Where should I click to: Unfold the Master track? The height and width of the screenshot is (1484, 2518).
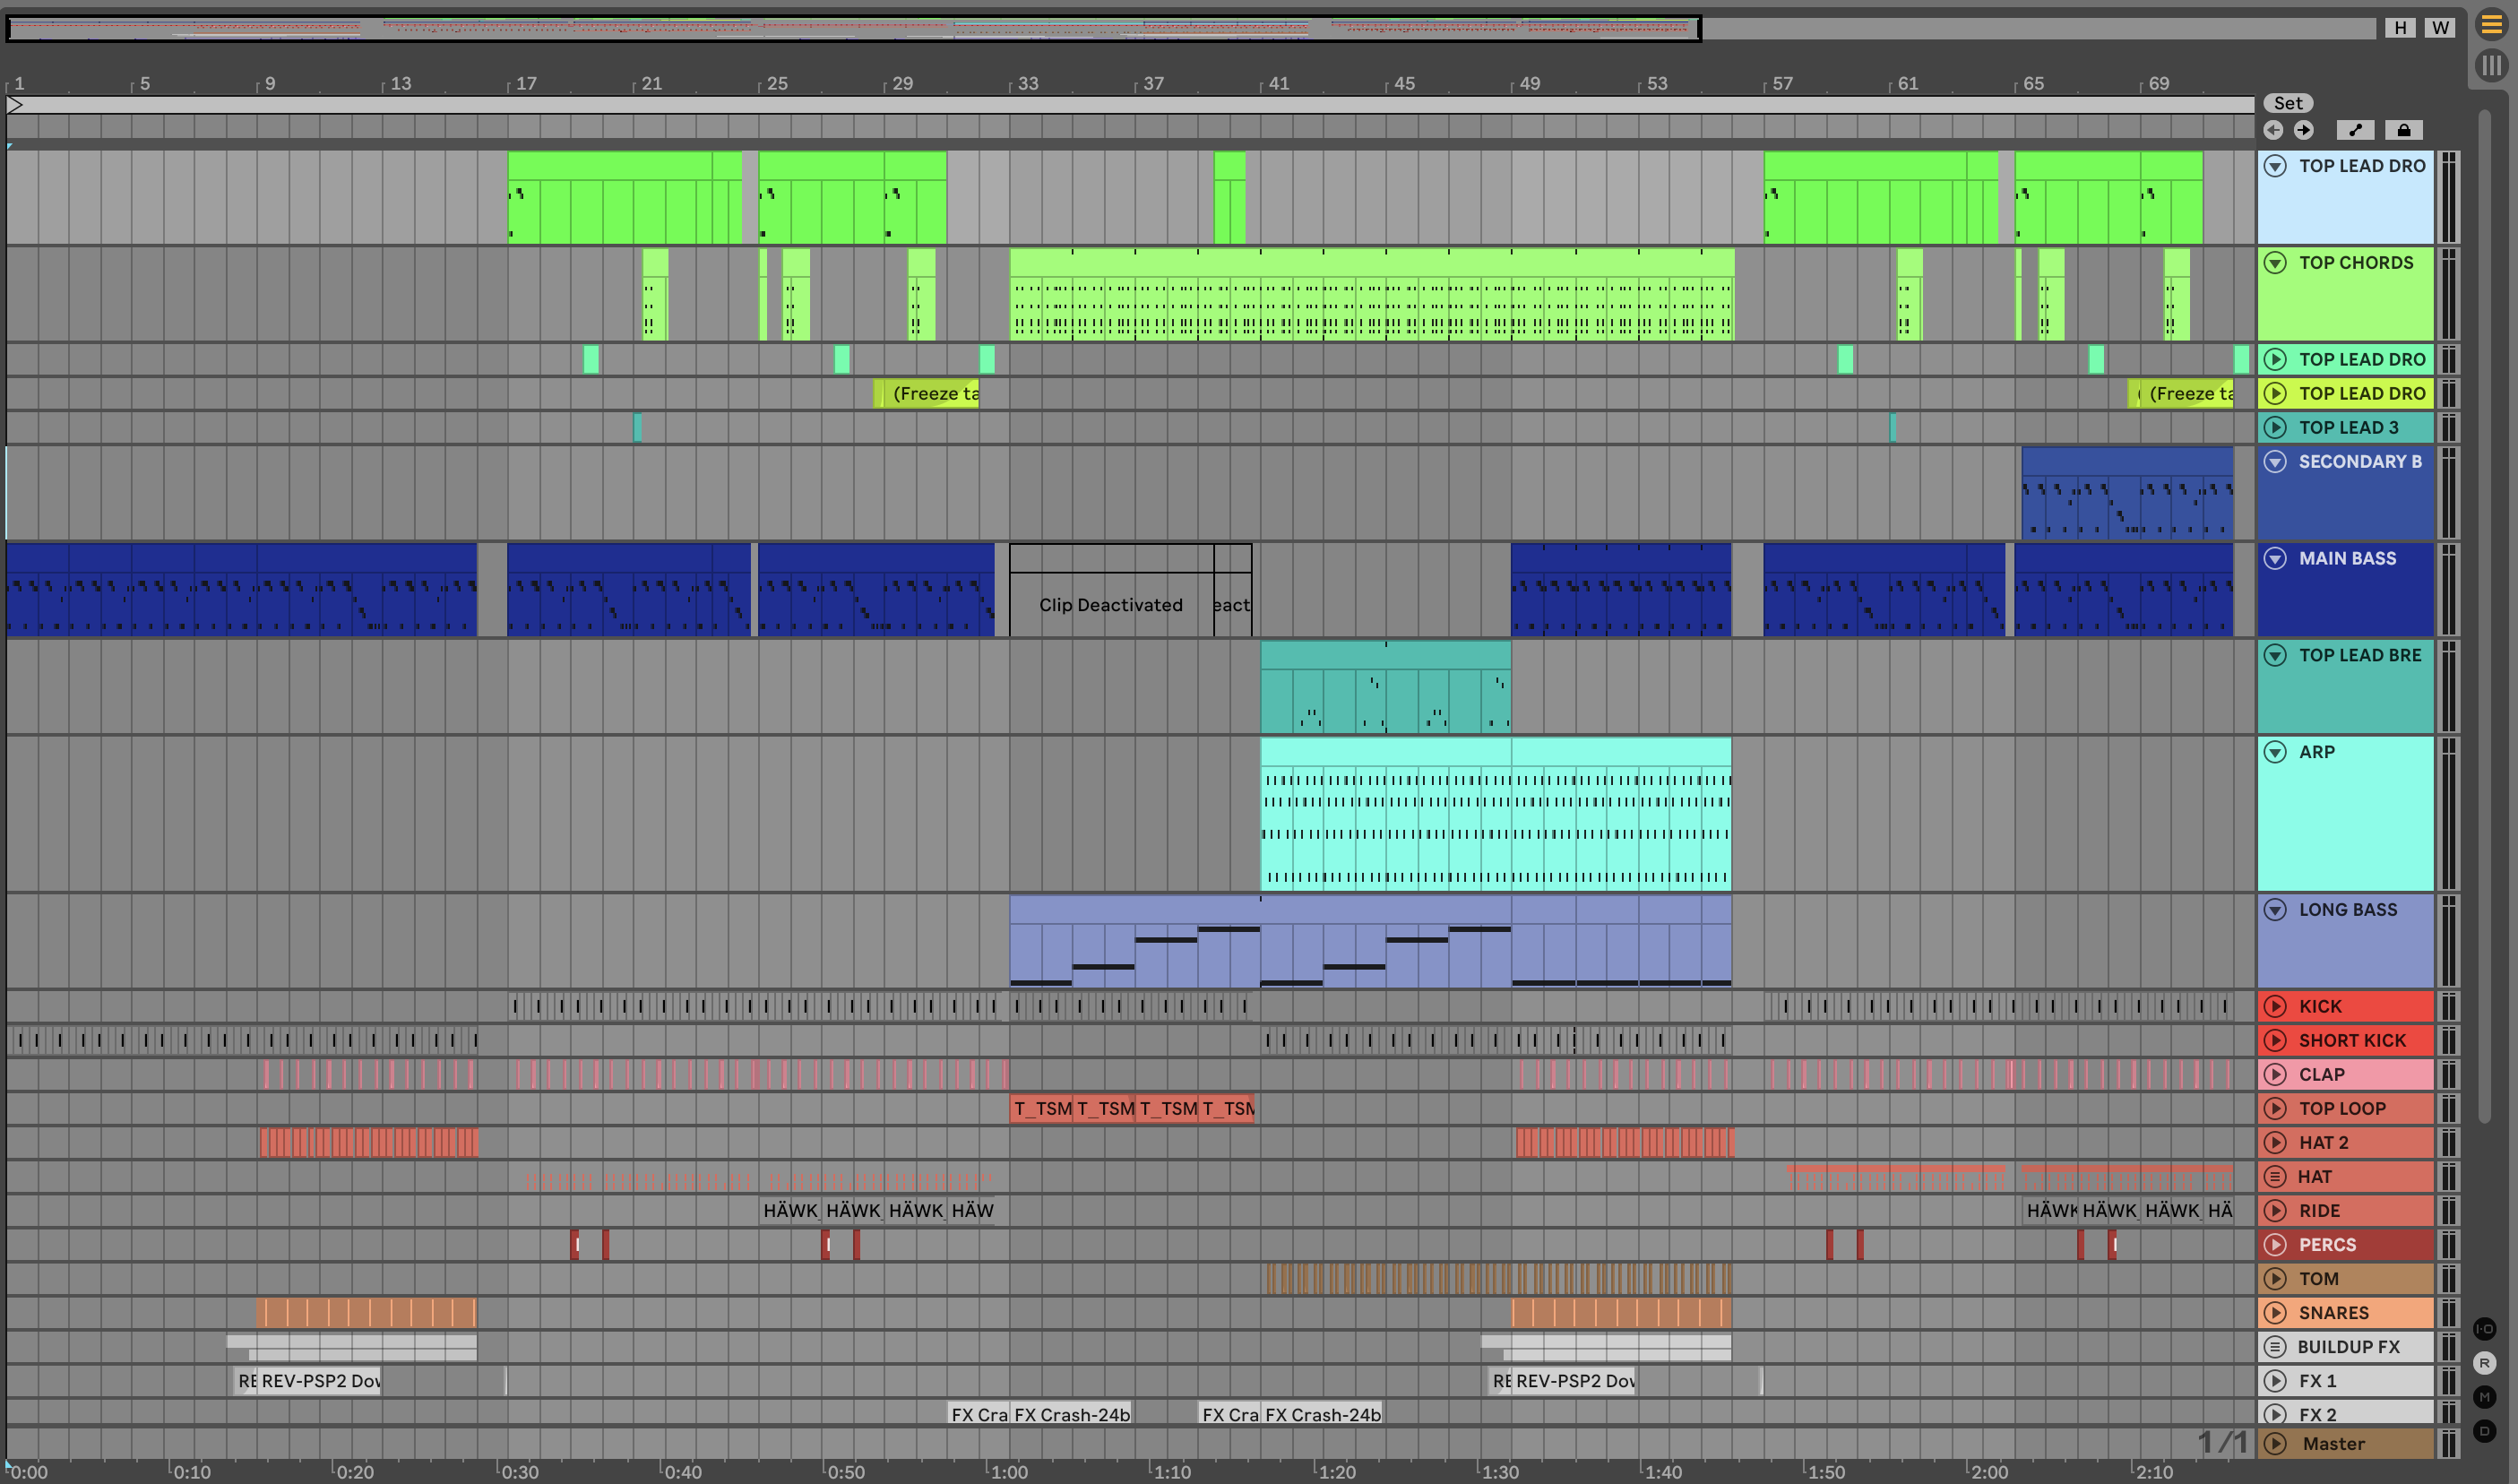(2275, 1443)
